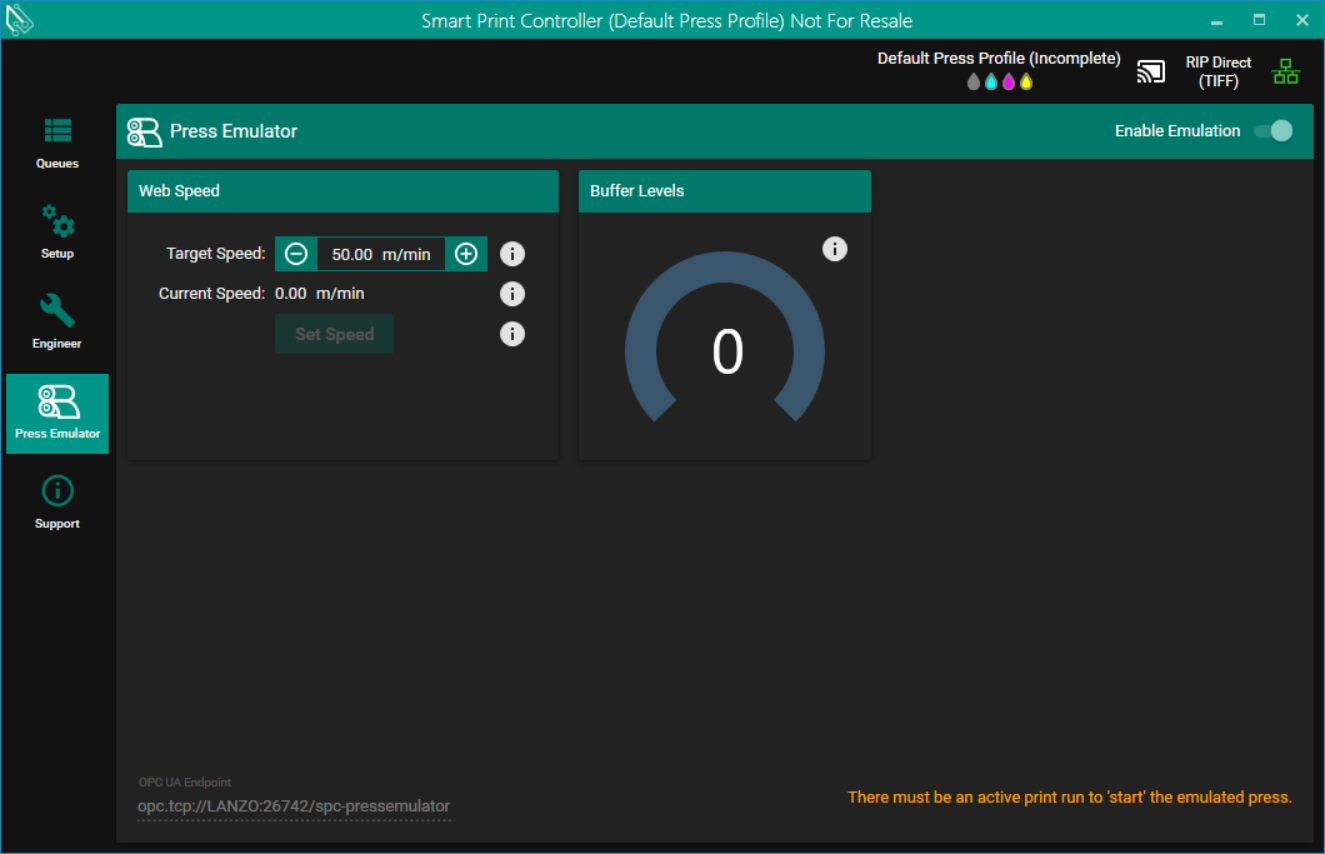Viewport: 1325px width, 854px height.
Task: Open the Setup gears section
Action: click(57, 232)
